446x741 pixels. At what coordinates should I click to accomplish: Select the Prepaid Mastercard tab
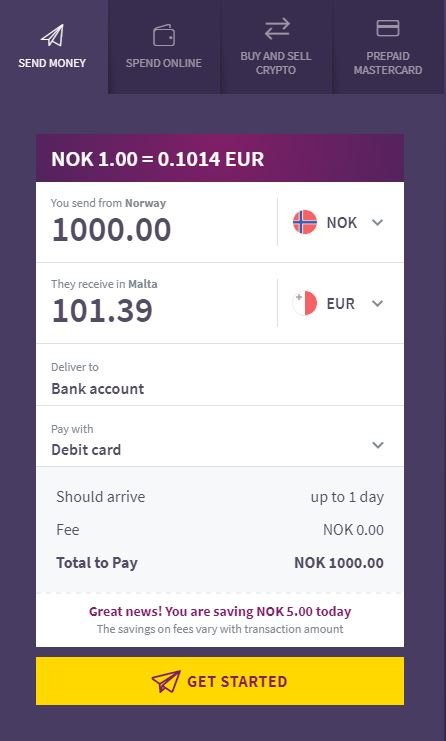tap(388, 47)
